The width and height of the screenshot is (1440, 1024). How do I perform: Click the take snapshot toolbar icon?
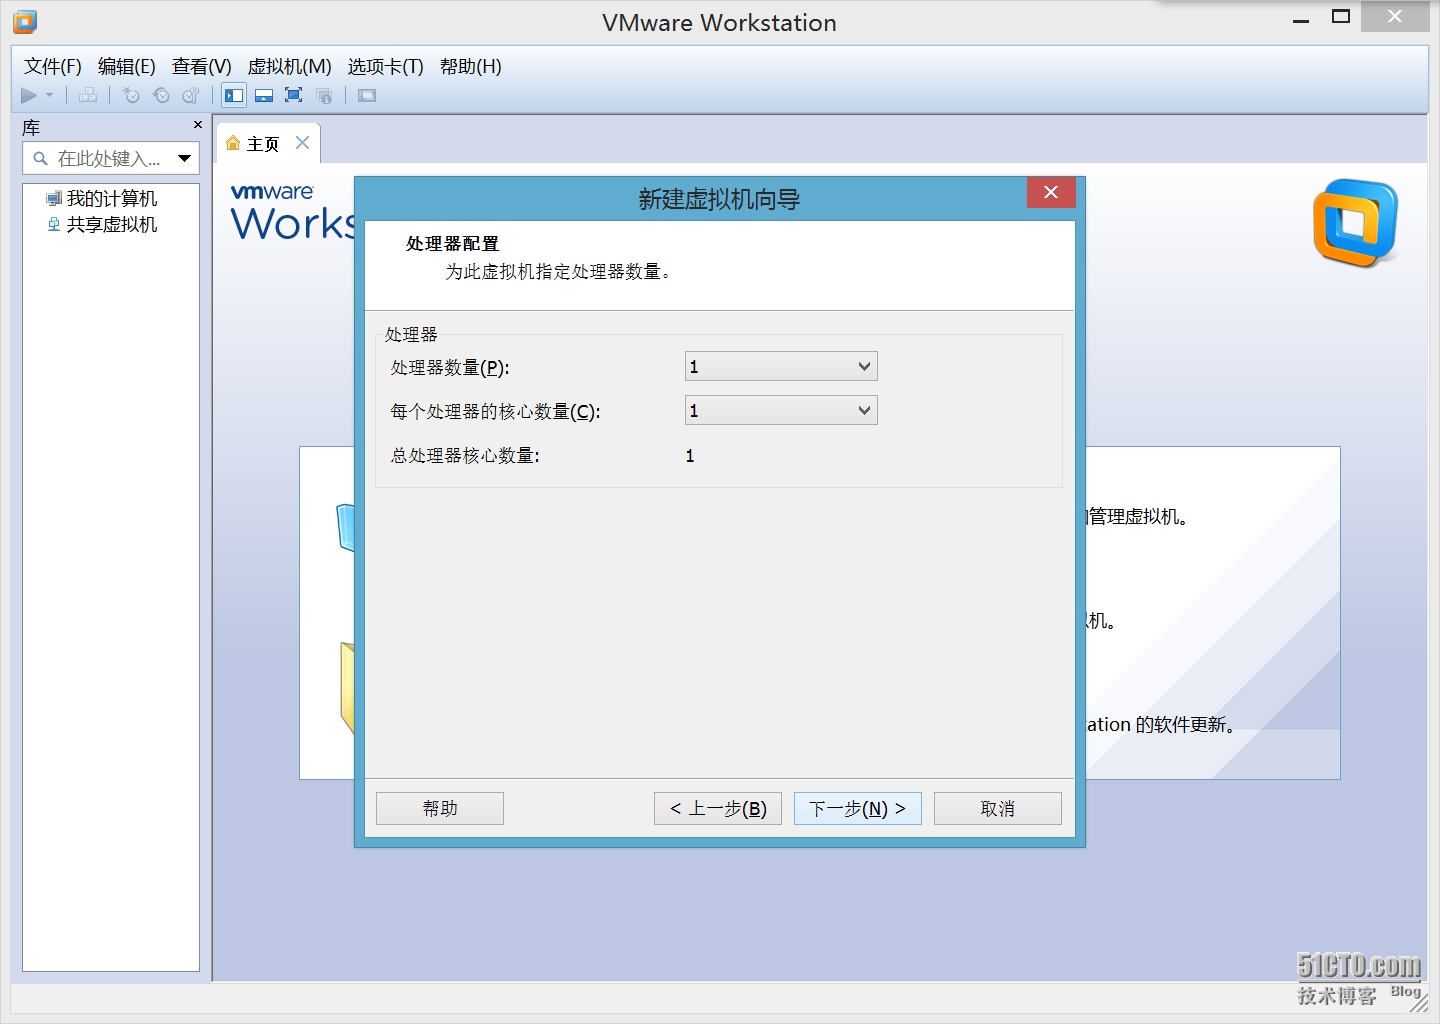[131, 95]
